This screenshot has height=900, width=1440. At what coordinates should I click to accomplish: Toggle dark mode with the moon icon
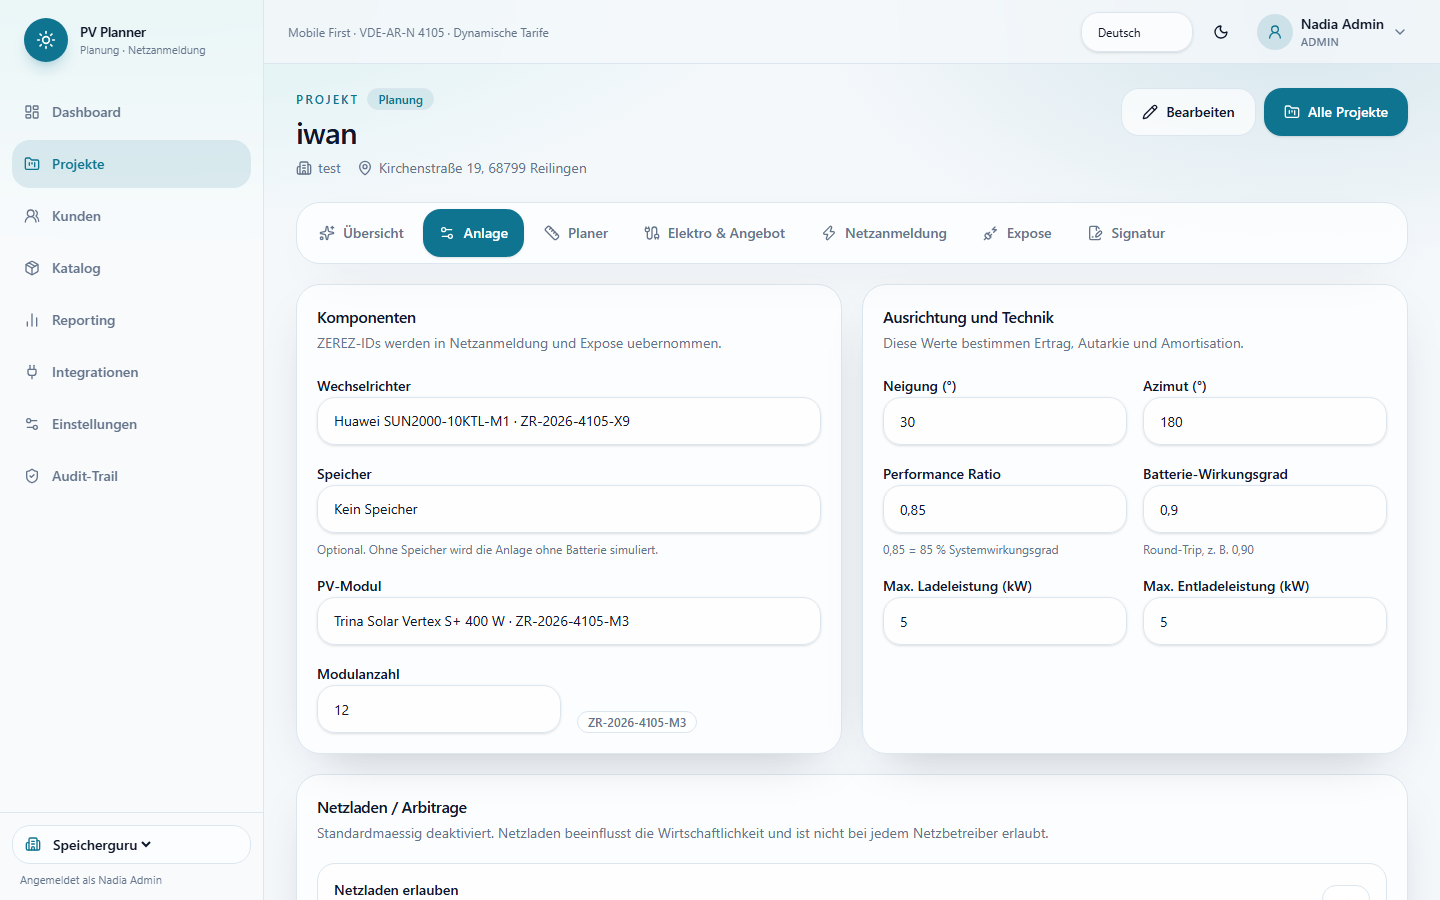(x=1221, y=32)
